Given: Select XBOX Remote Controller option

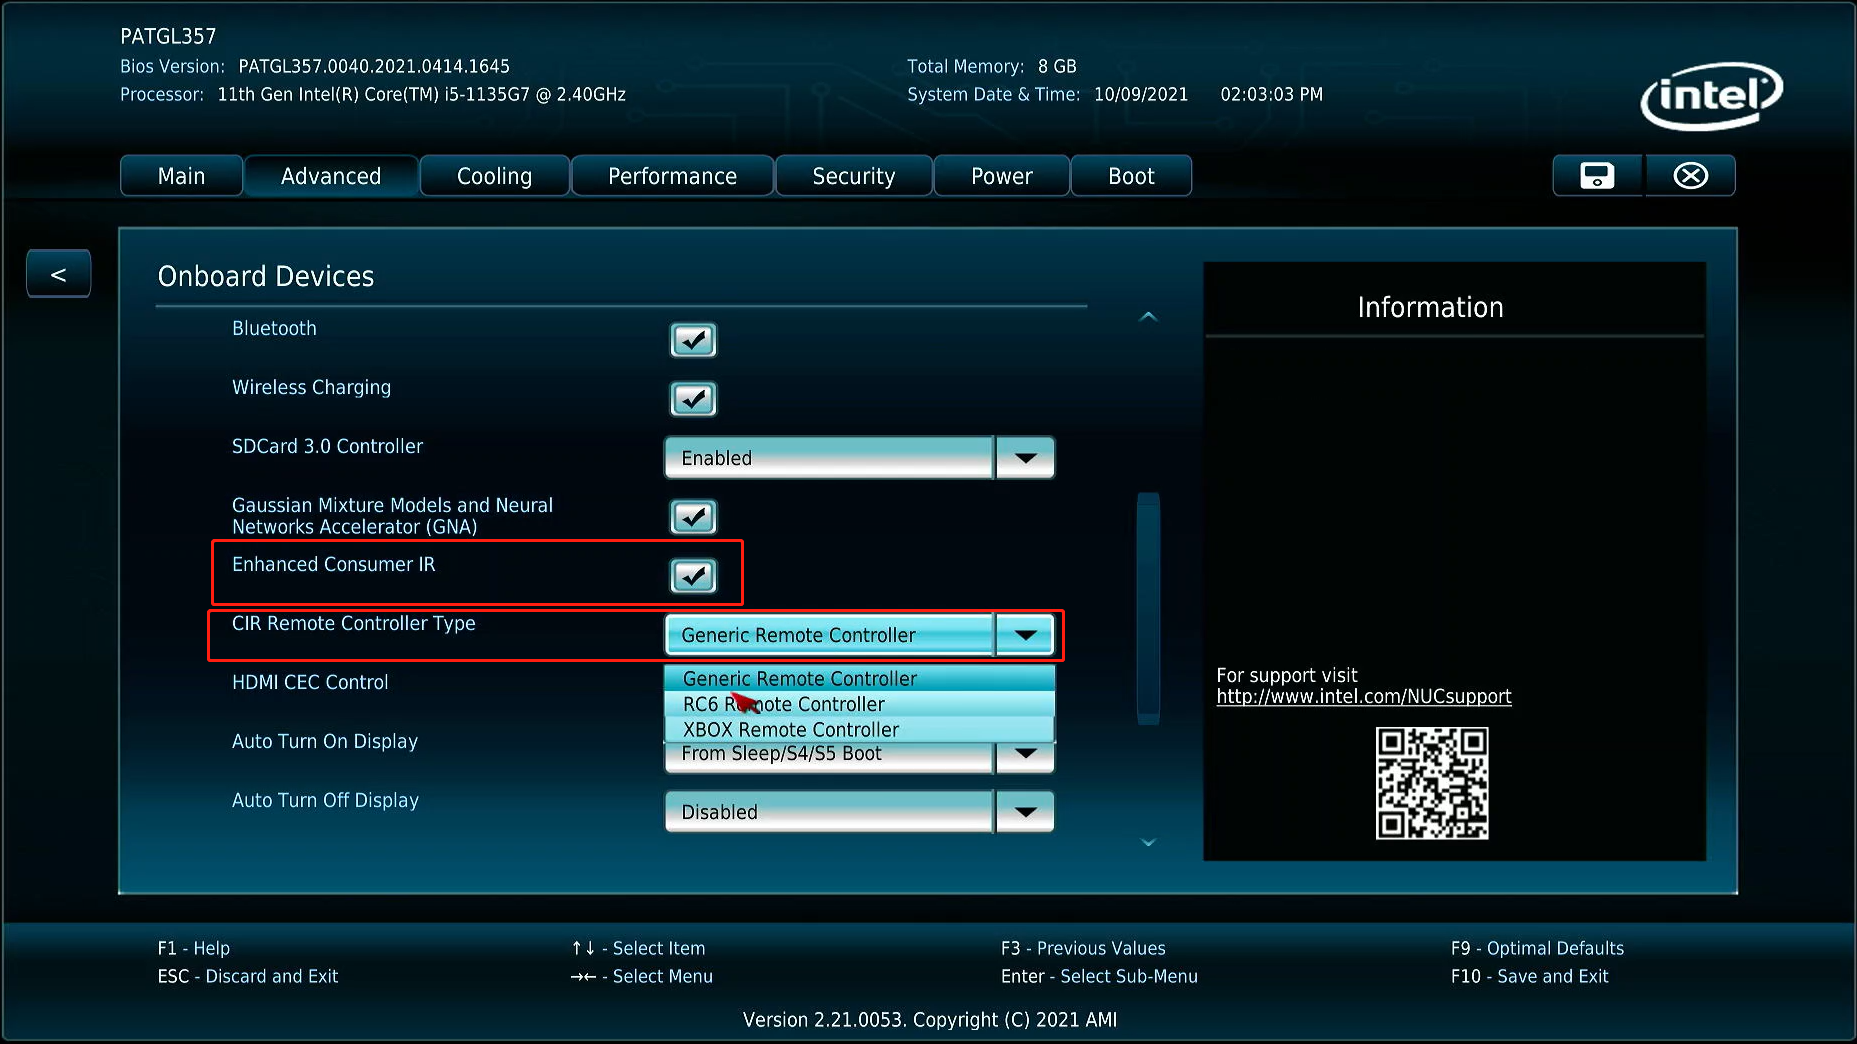Looking at the screenshot, I should click(x=859, y=730).
